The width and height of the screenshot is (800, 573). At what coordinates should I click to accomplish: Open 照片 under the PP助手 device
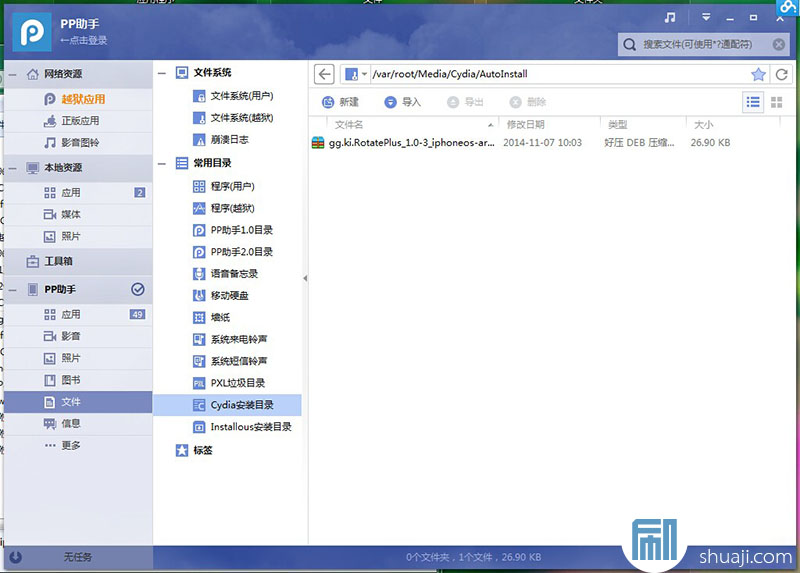point(70,358)
